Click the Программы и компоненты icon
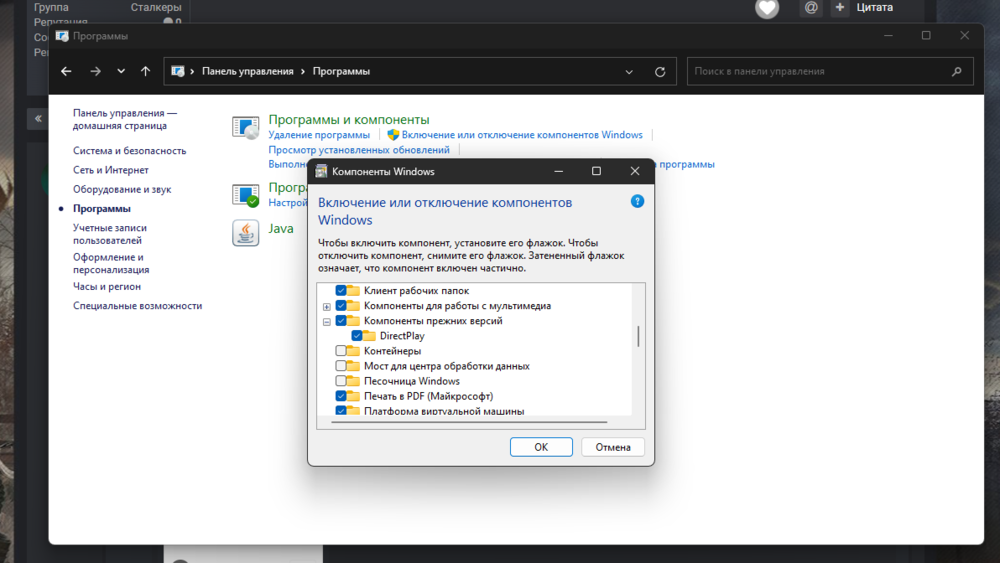 pyautogui.click(x=246, y=128)
